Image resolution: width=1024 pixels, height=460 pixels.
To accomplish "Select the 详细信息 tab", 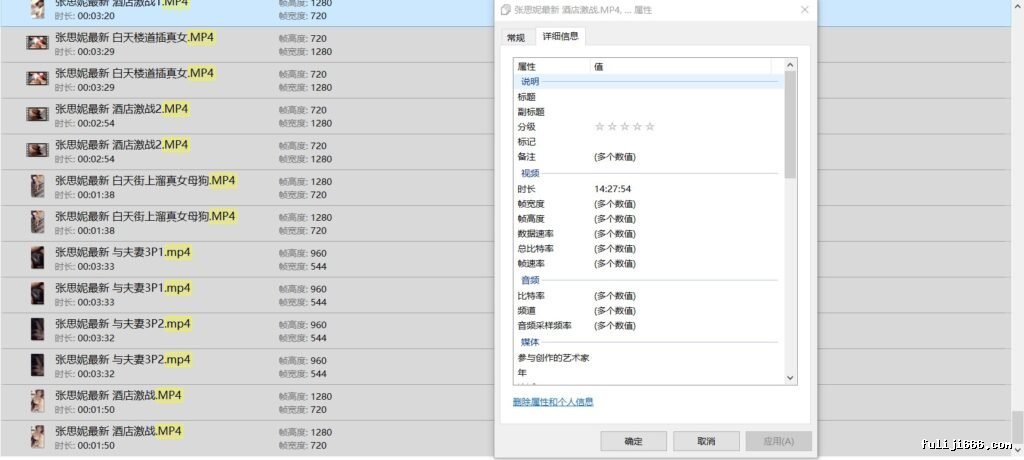I will (560, 37).
